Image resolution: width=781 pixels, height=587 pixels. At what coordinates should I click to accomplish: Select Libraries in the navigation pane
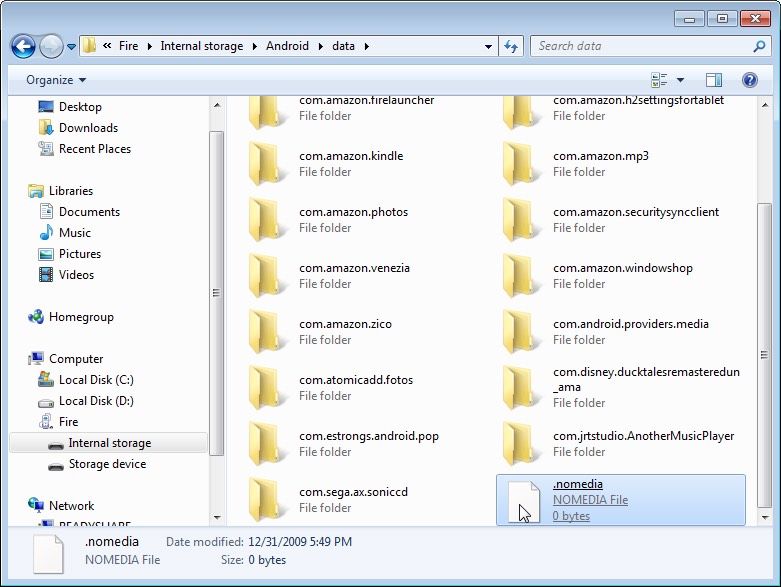(x=71, y=190)
